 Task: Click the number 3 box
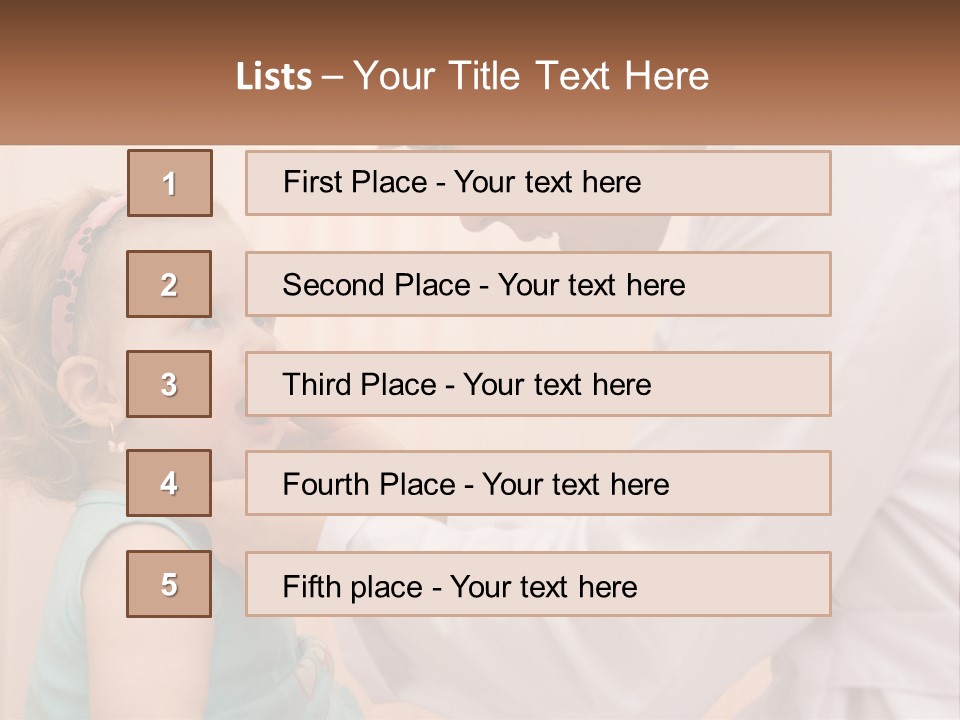point(169,384)
